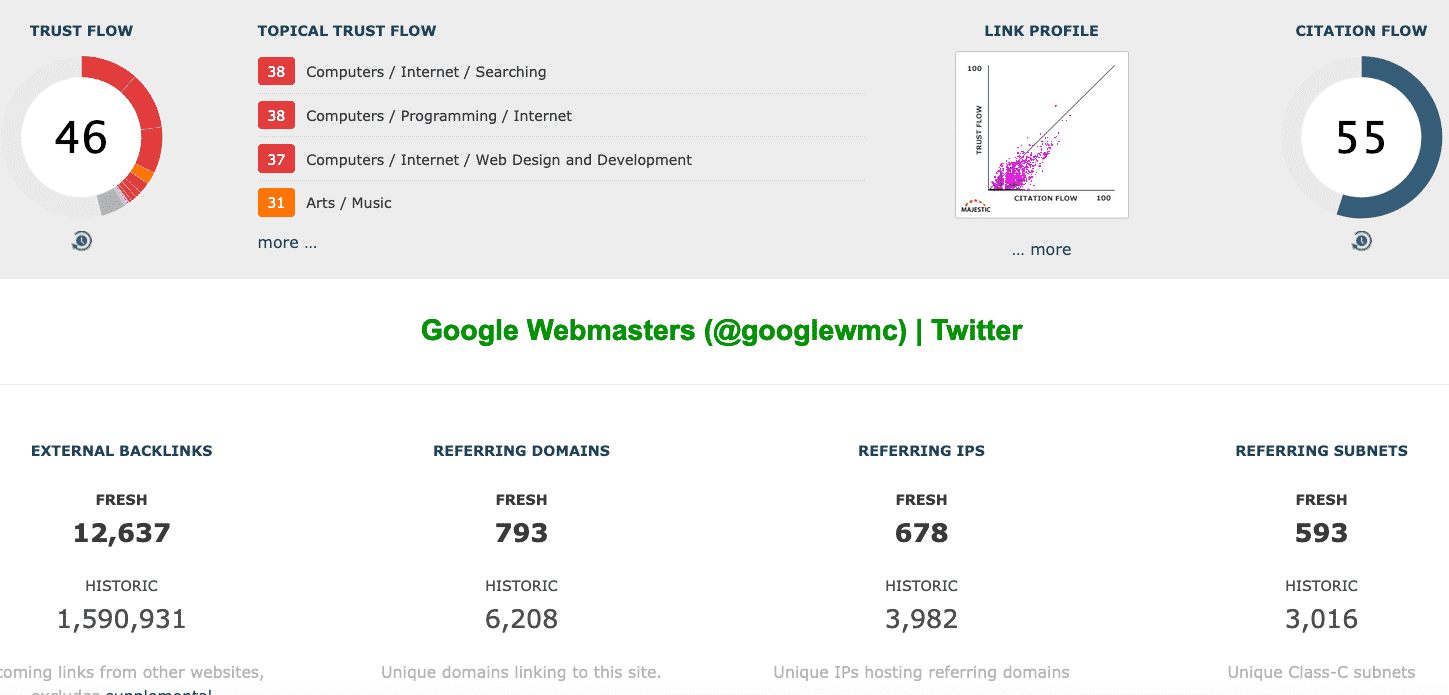Click the red 38 badge for Searching

pos(276,72)
